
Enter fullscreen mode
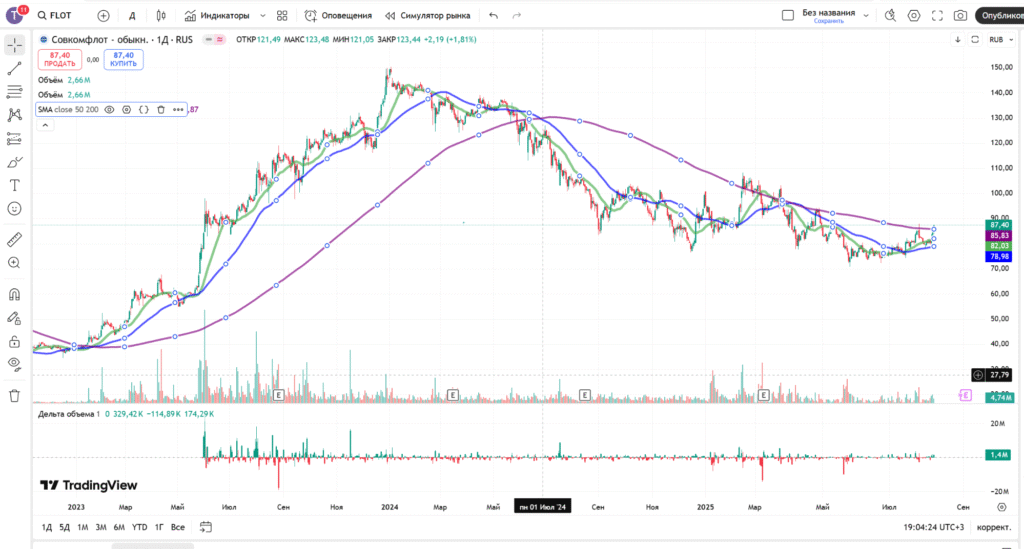[x=937, y=15]
